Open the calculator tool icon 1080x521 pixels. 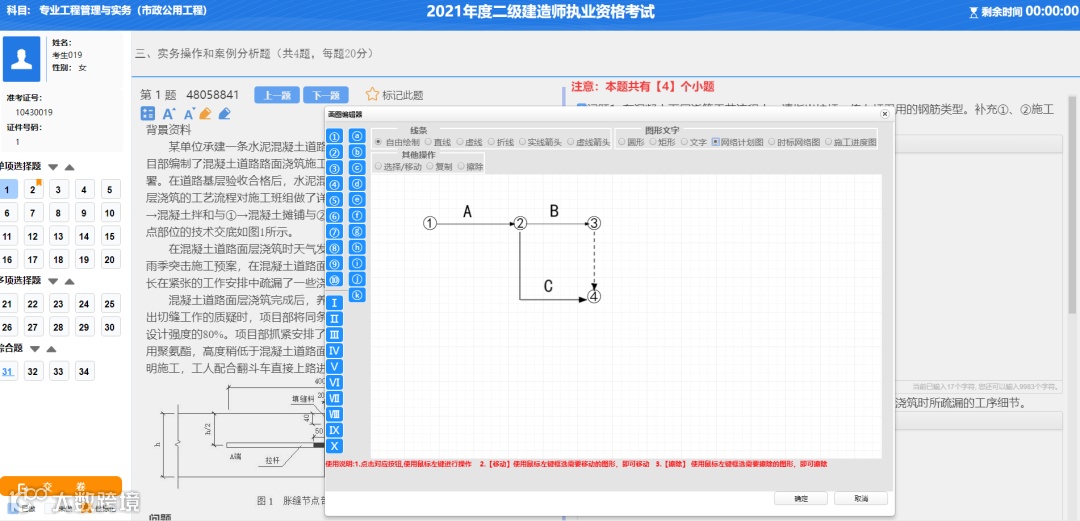tap(147, 114)
